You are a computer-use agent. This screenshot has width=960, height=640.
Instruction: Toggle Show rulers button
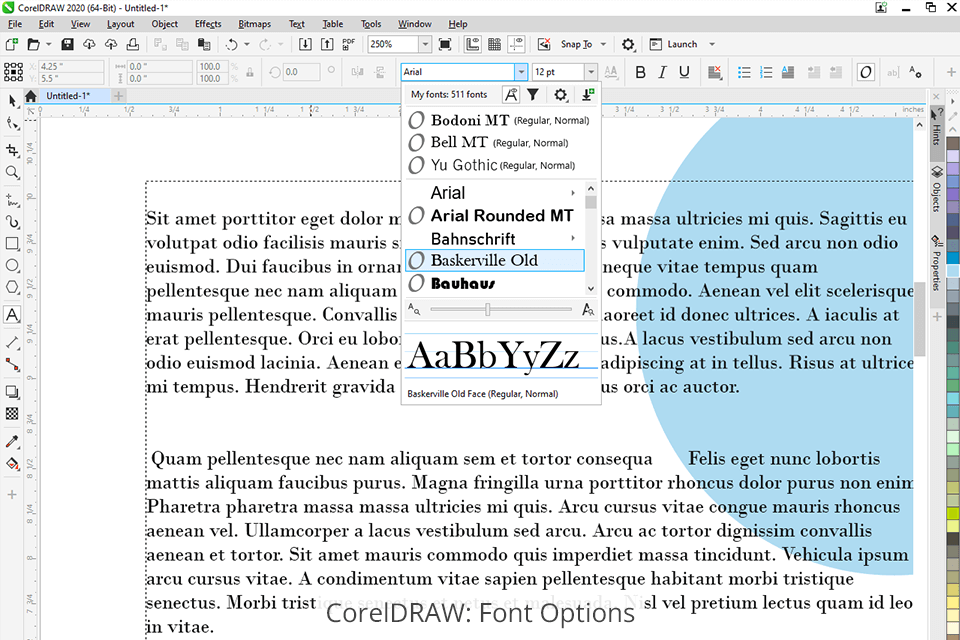[473, 44]
